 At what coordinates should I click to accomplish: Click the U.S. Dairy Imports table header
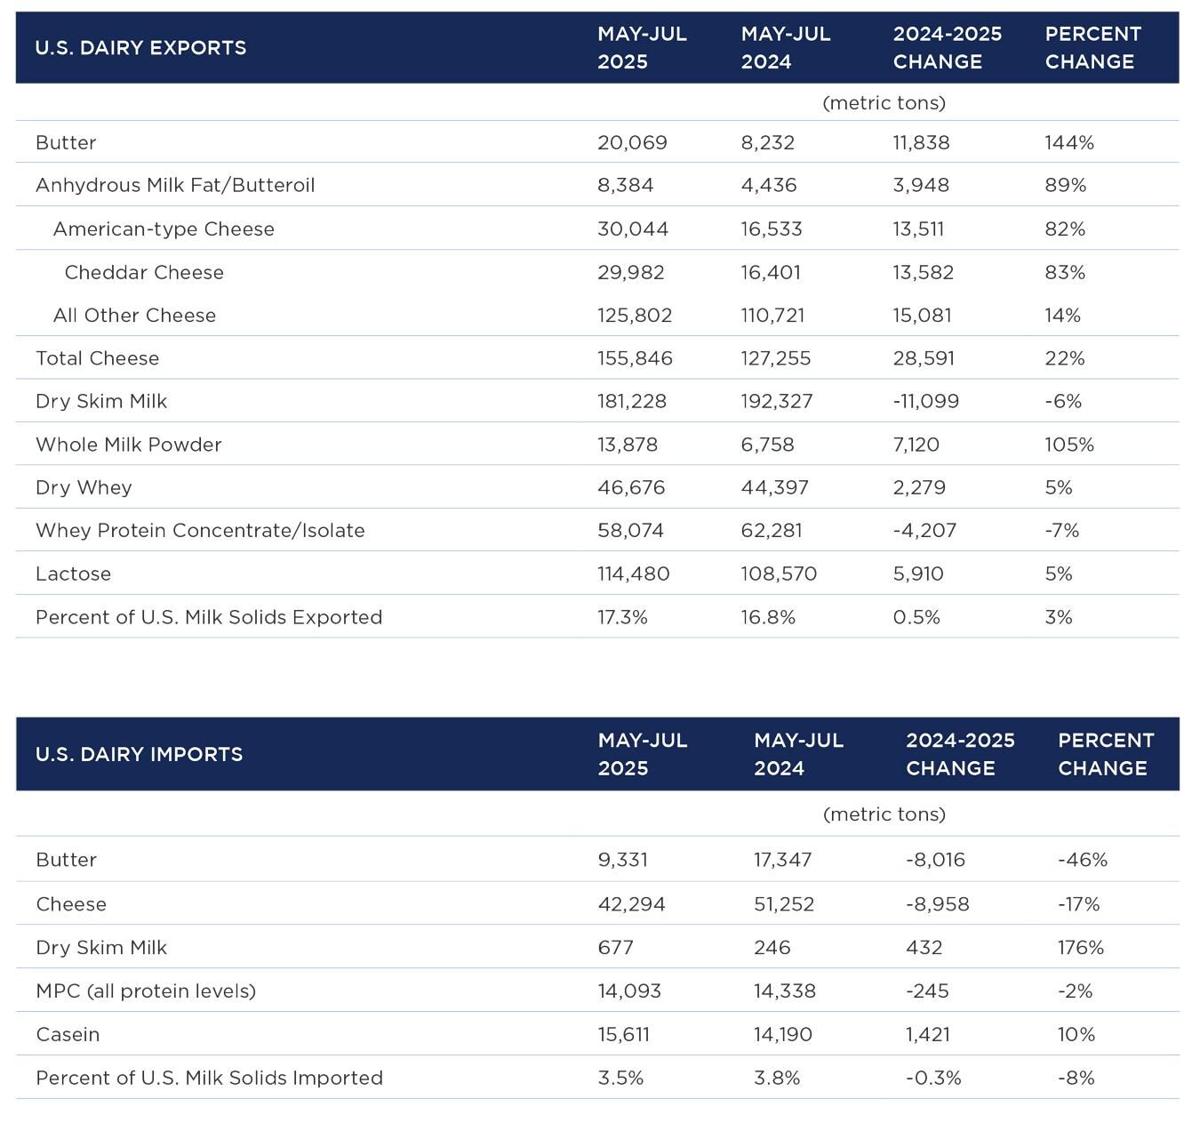click(x=139, y=754)
